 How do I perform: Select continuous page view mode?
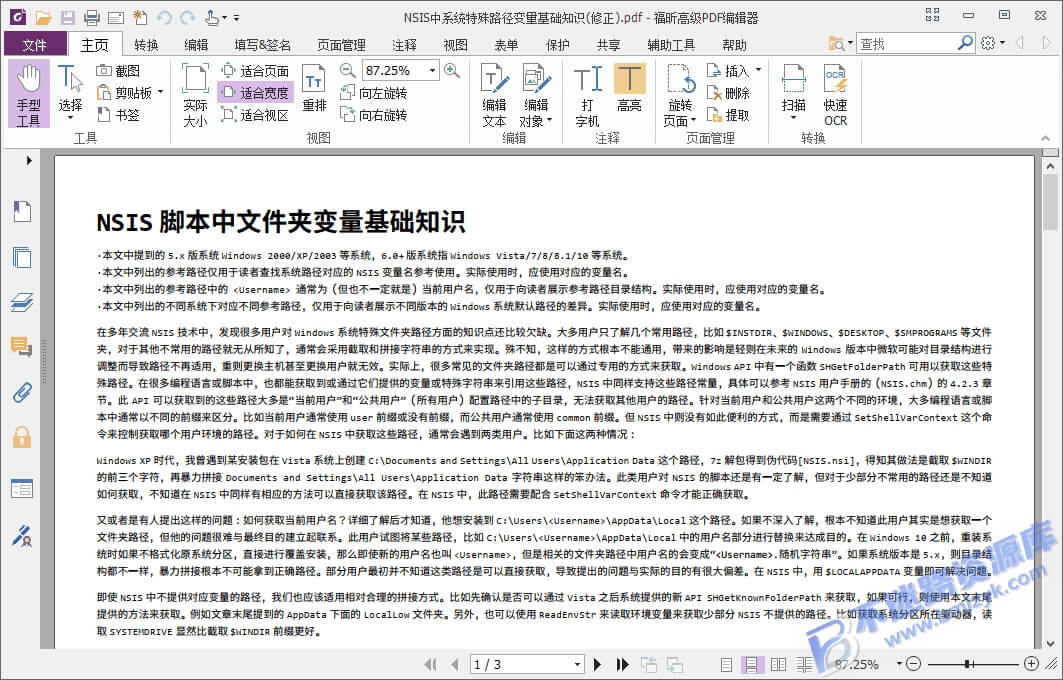750,664
